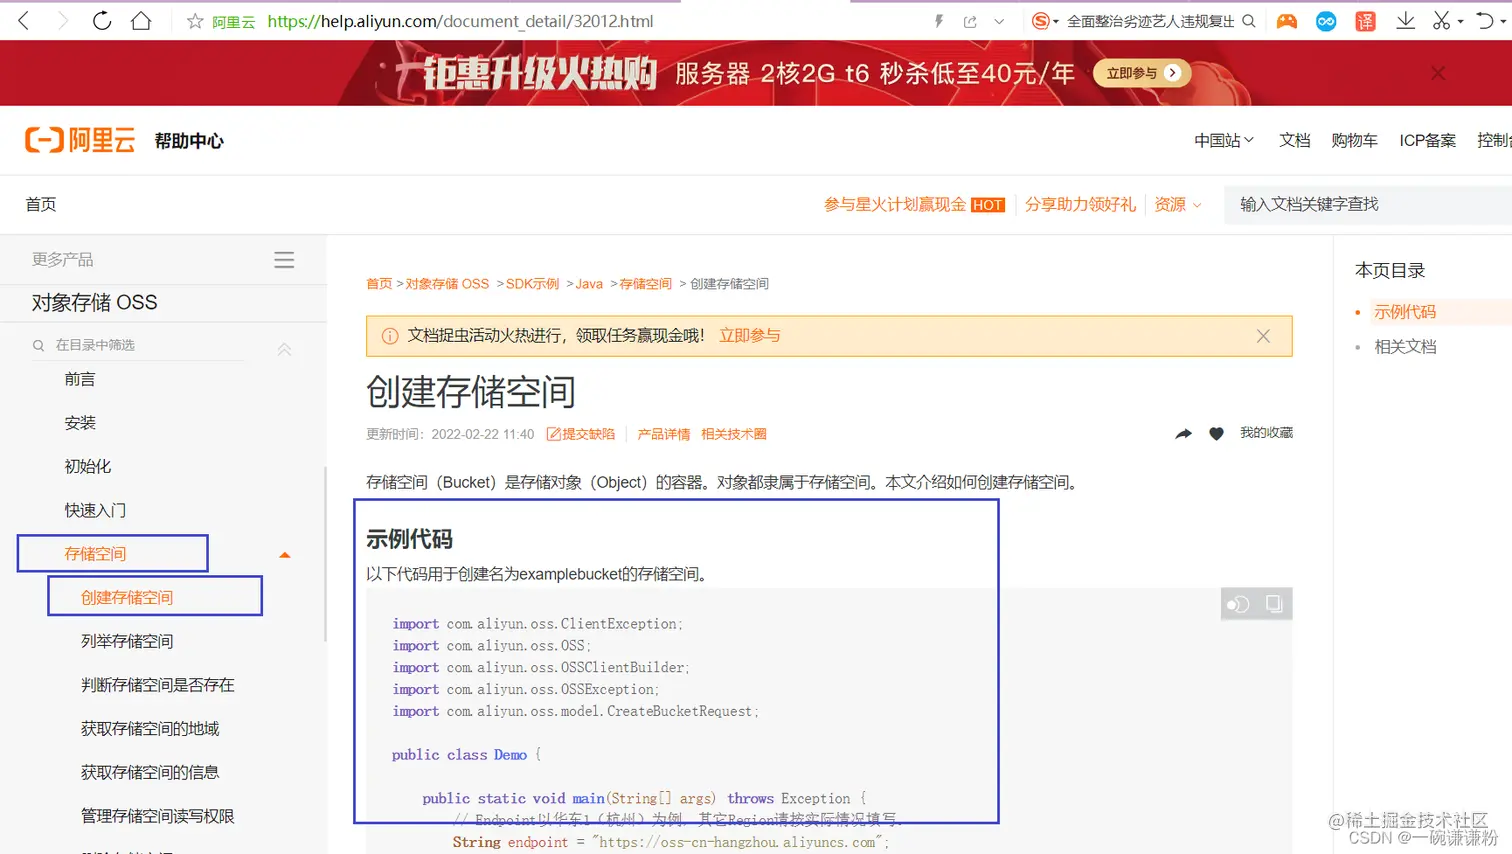This screenshot has width=1512, height=854.
Task: Open 判断存储空间是否存在 in the sidebar
Action: pos(158,685)
